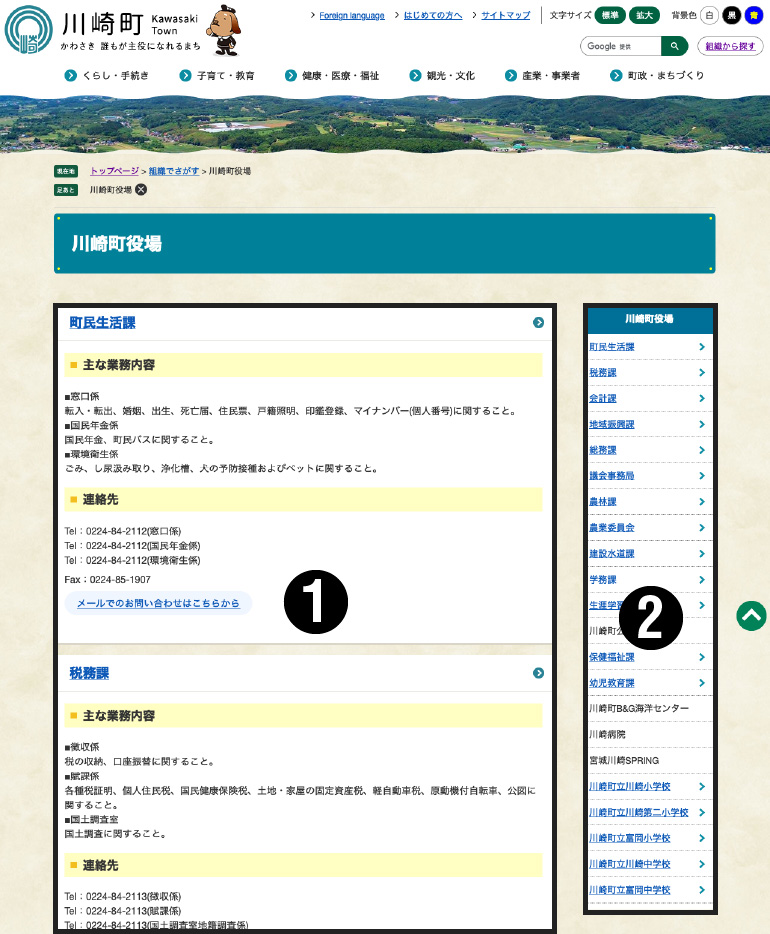Open 建設水道課 in the sidebar
The height and width of the screenshot is (934, 770).
click(x=612, y=553)
